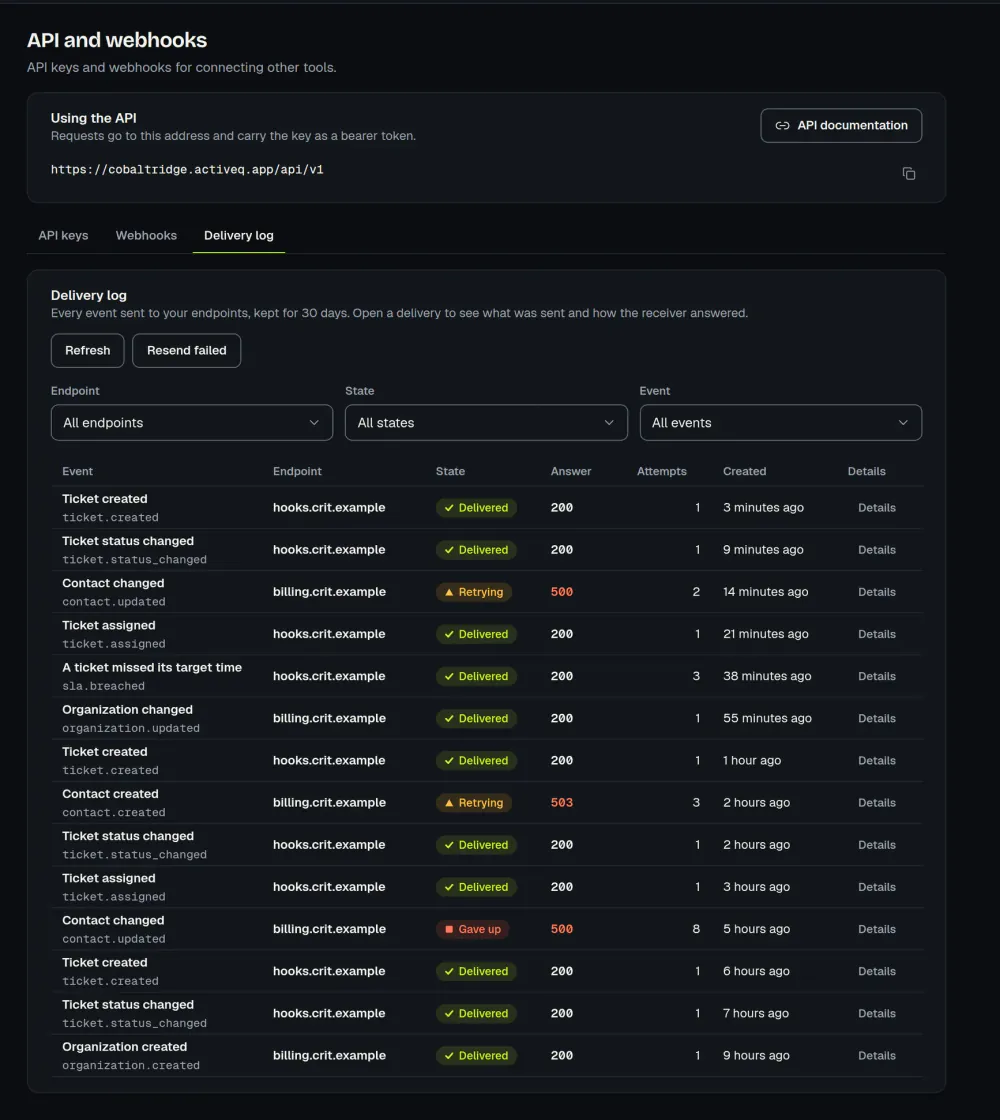1000x1120 pixels.
Task: Refresh the delivery log
Action: 88,351
